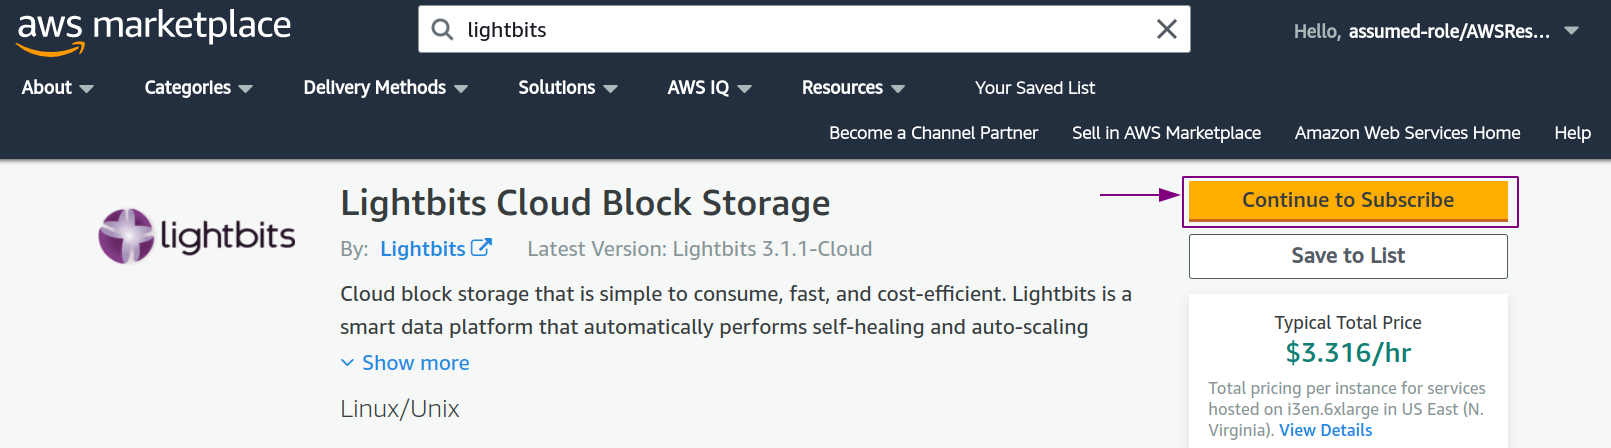Expand the Solutions menu

(x=567, y=88)
